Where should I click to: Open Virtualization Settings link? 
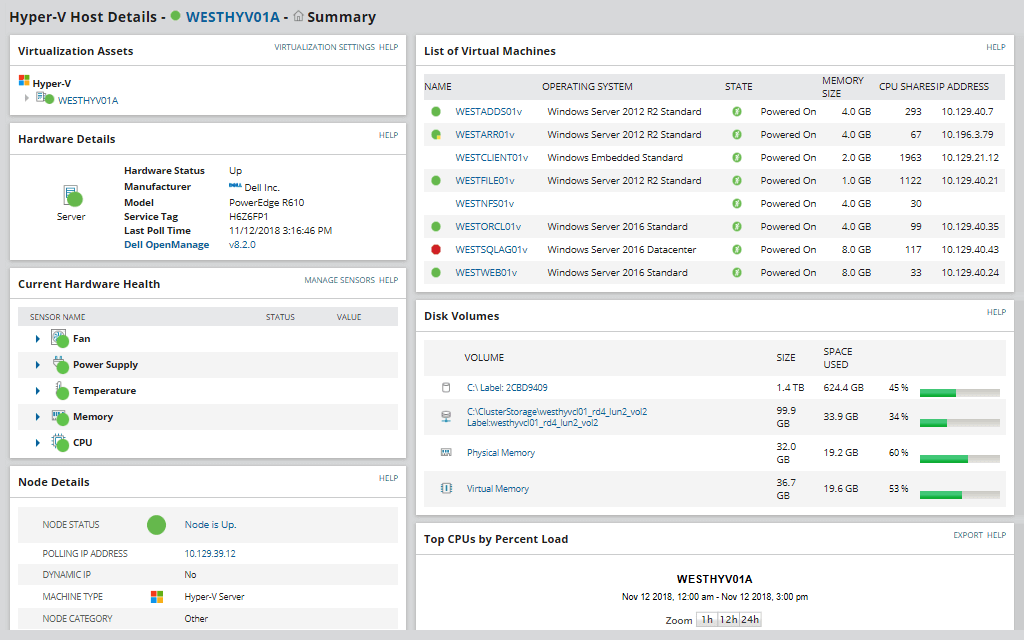(x=324, y=47)
